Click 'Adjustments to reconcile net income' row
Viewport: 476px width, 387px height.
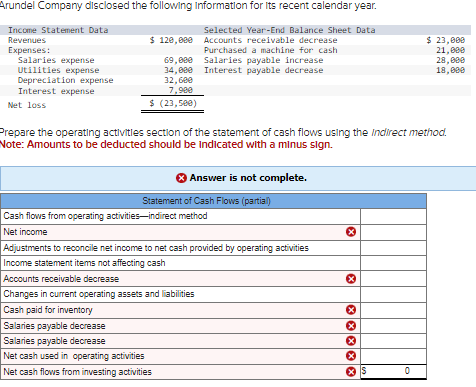[180, 248]
